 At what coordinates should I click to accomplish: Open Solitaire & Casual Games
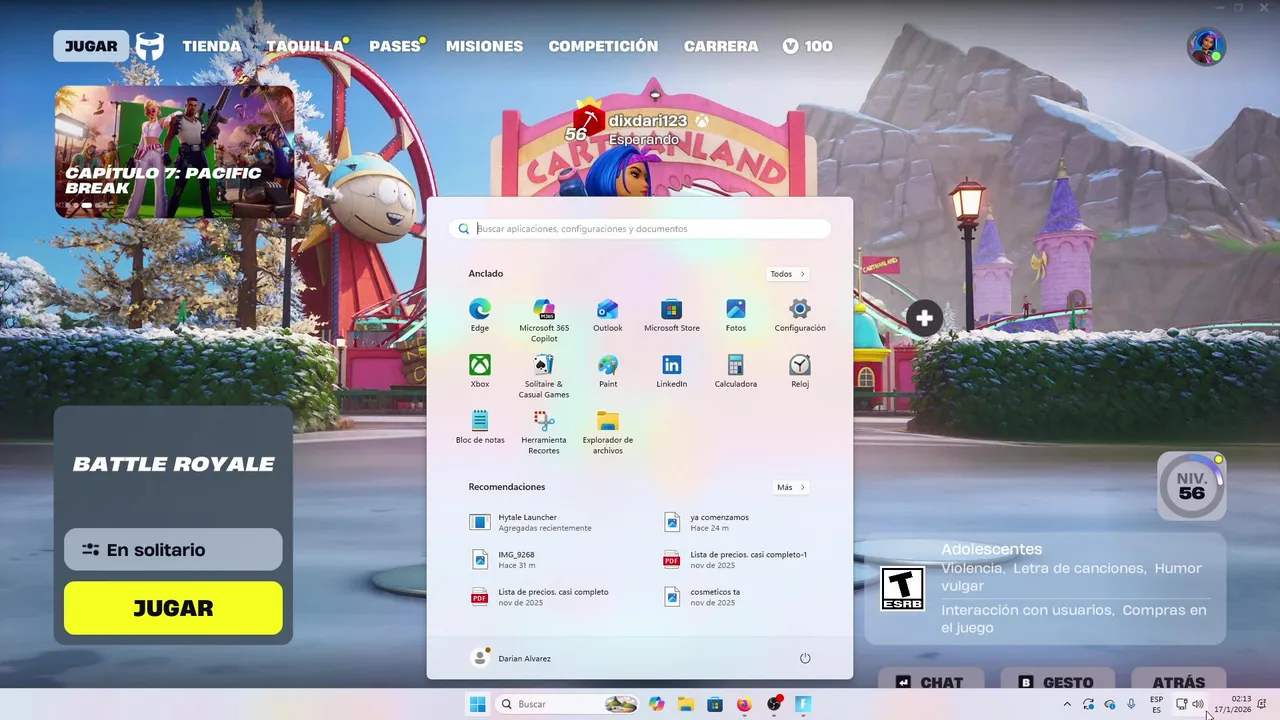coord(544,376)
